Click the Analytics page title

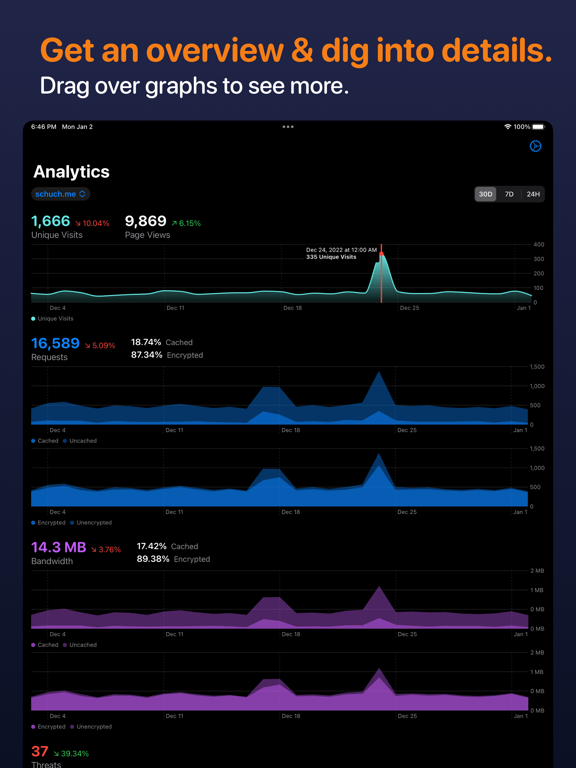coord(72,172)
